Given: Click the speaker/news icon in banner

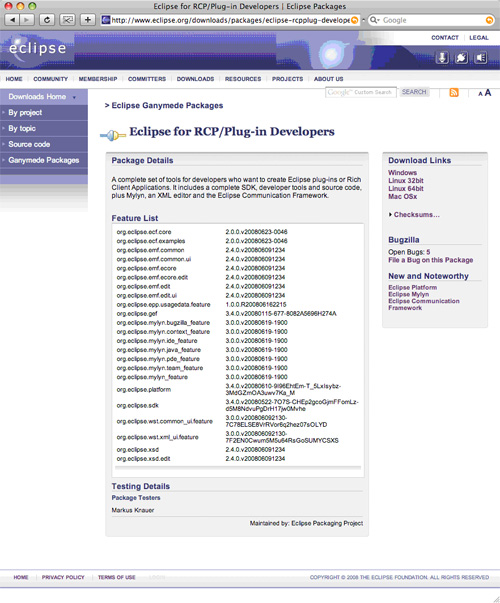Looking at the screenshot, I should [x=480, y=58].
